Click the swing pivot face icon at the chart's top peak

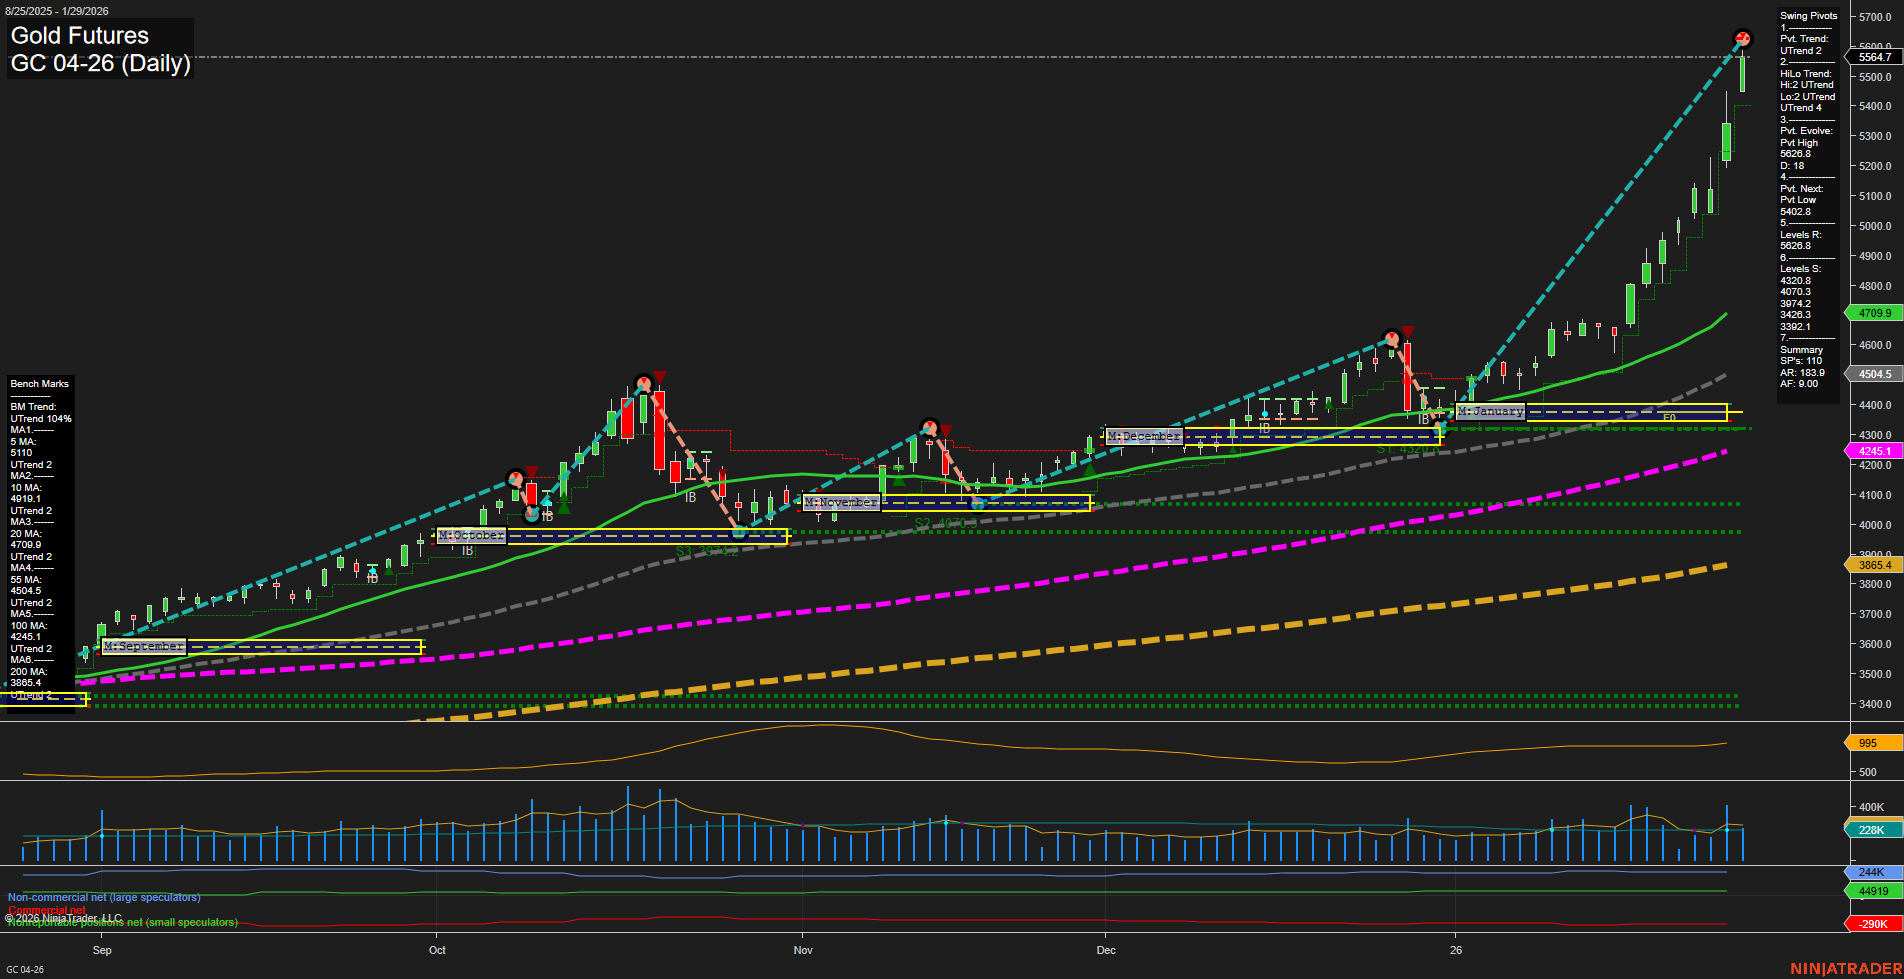[1742, 40]
